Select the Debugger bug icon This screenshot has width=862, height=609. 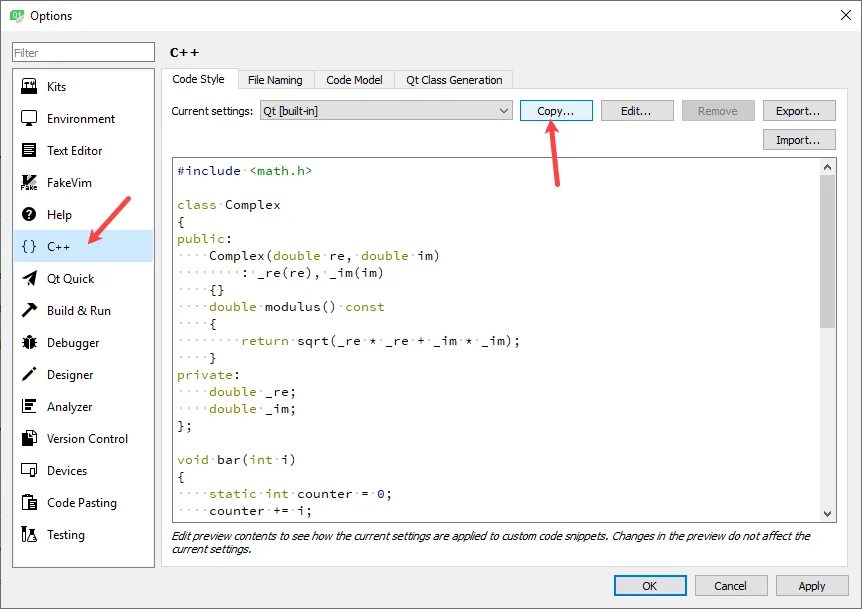point(29,342)
